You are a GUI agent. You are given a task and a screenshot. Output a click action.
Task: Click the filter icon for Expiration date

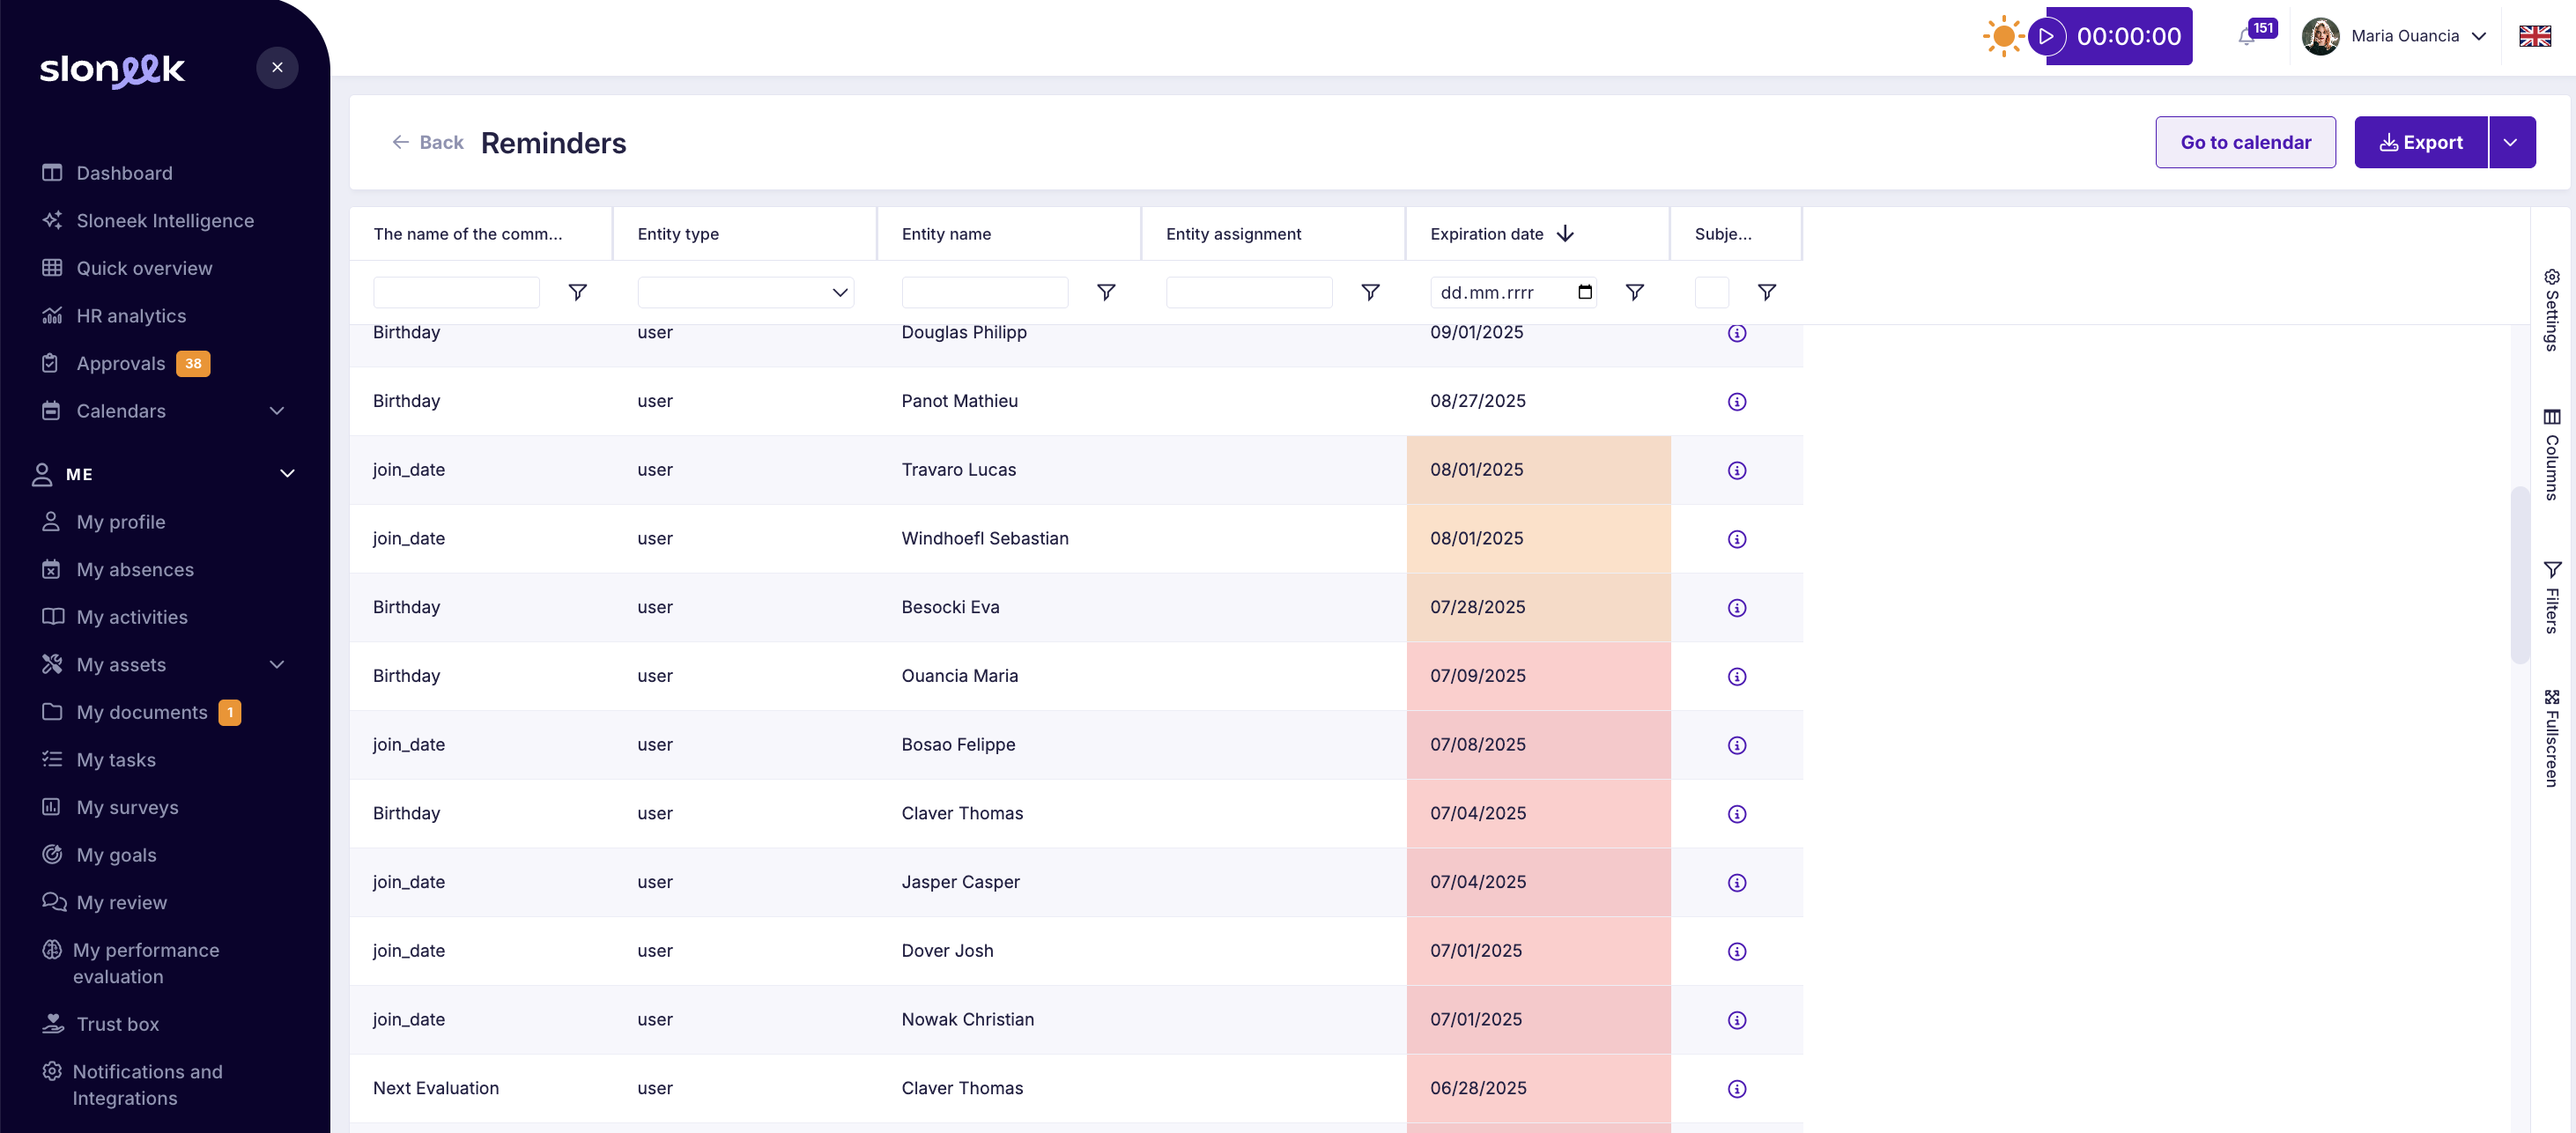1634,292
